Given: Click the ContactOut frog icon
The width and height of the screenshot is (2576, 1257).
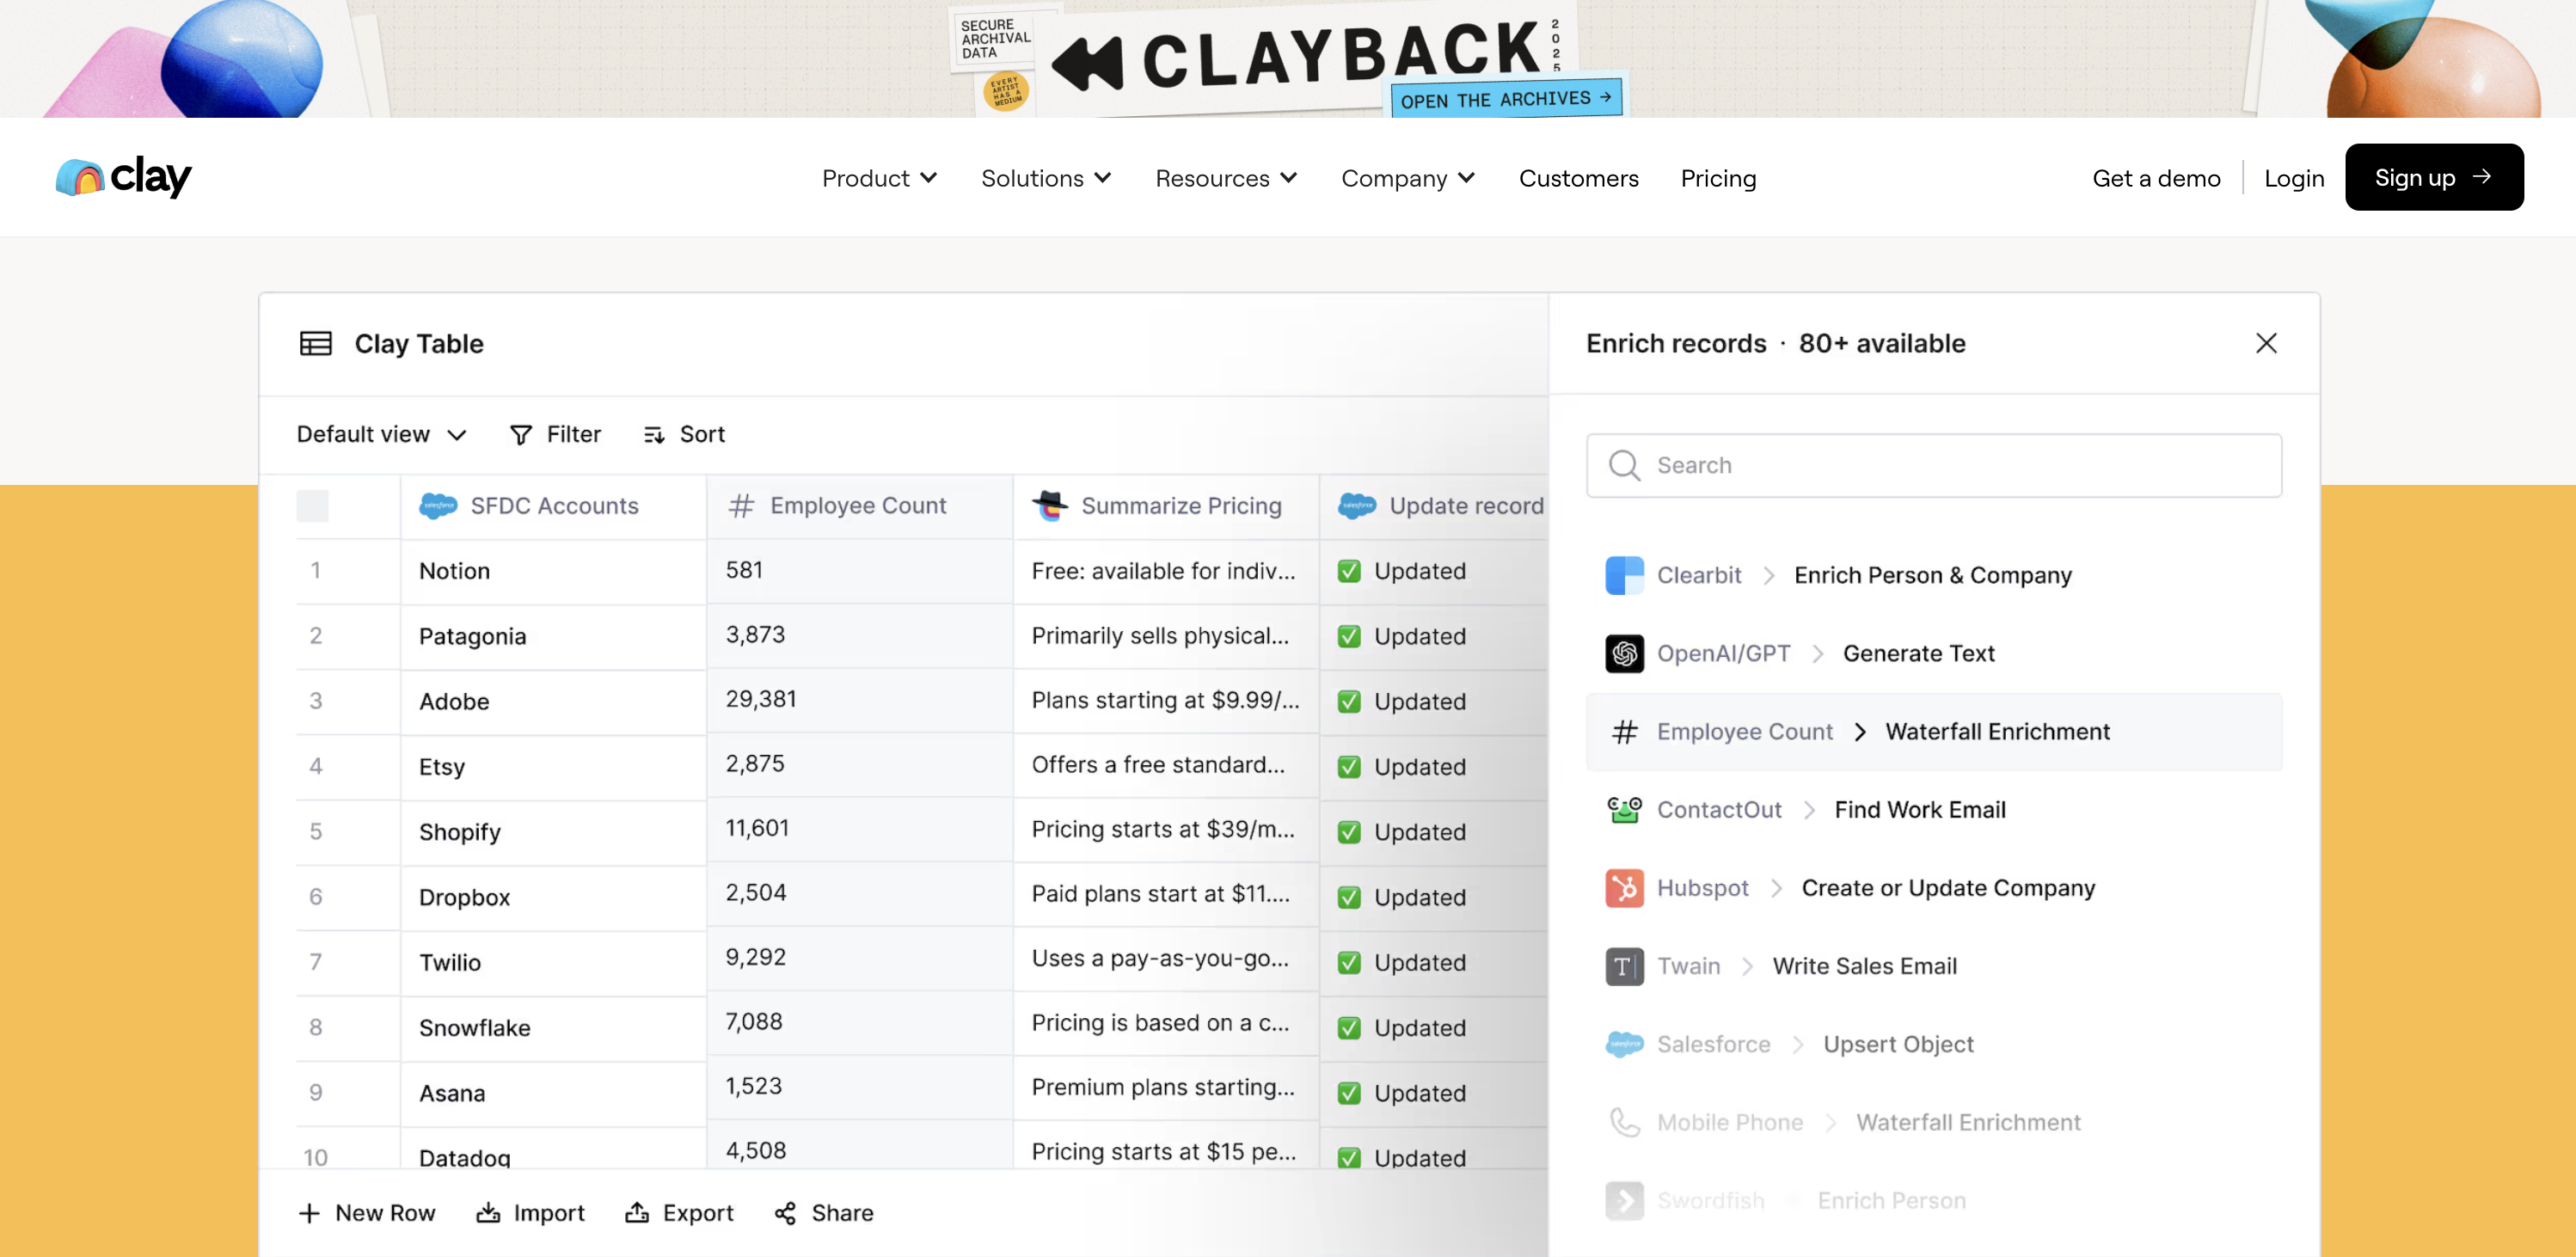Looking at the screenshot, I should (1624, 810).
